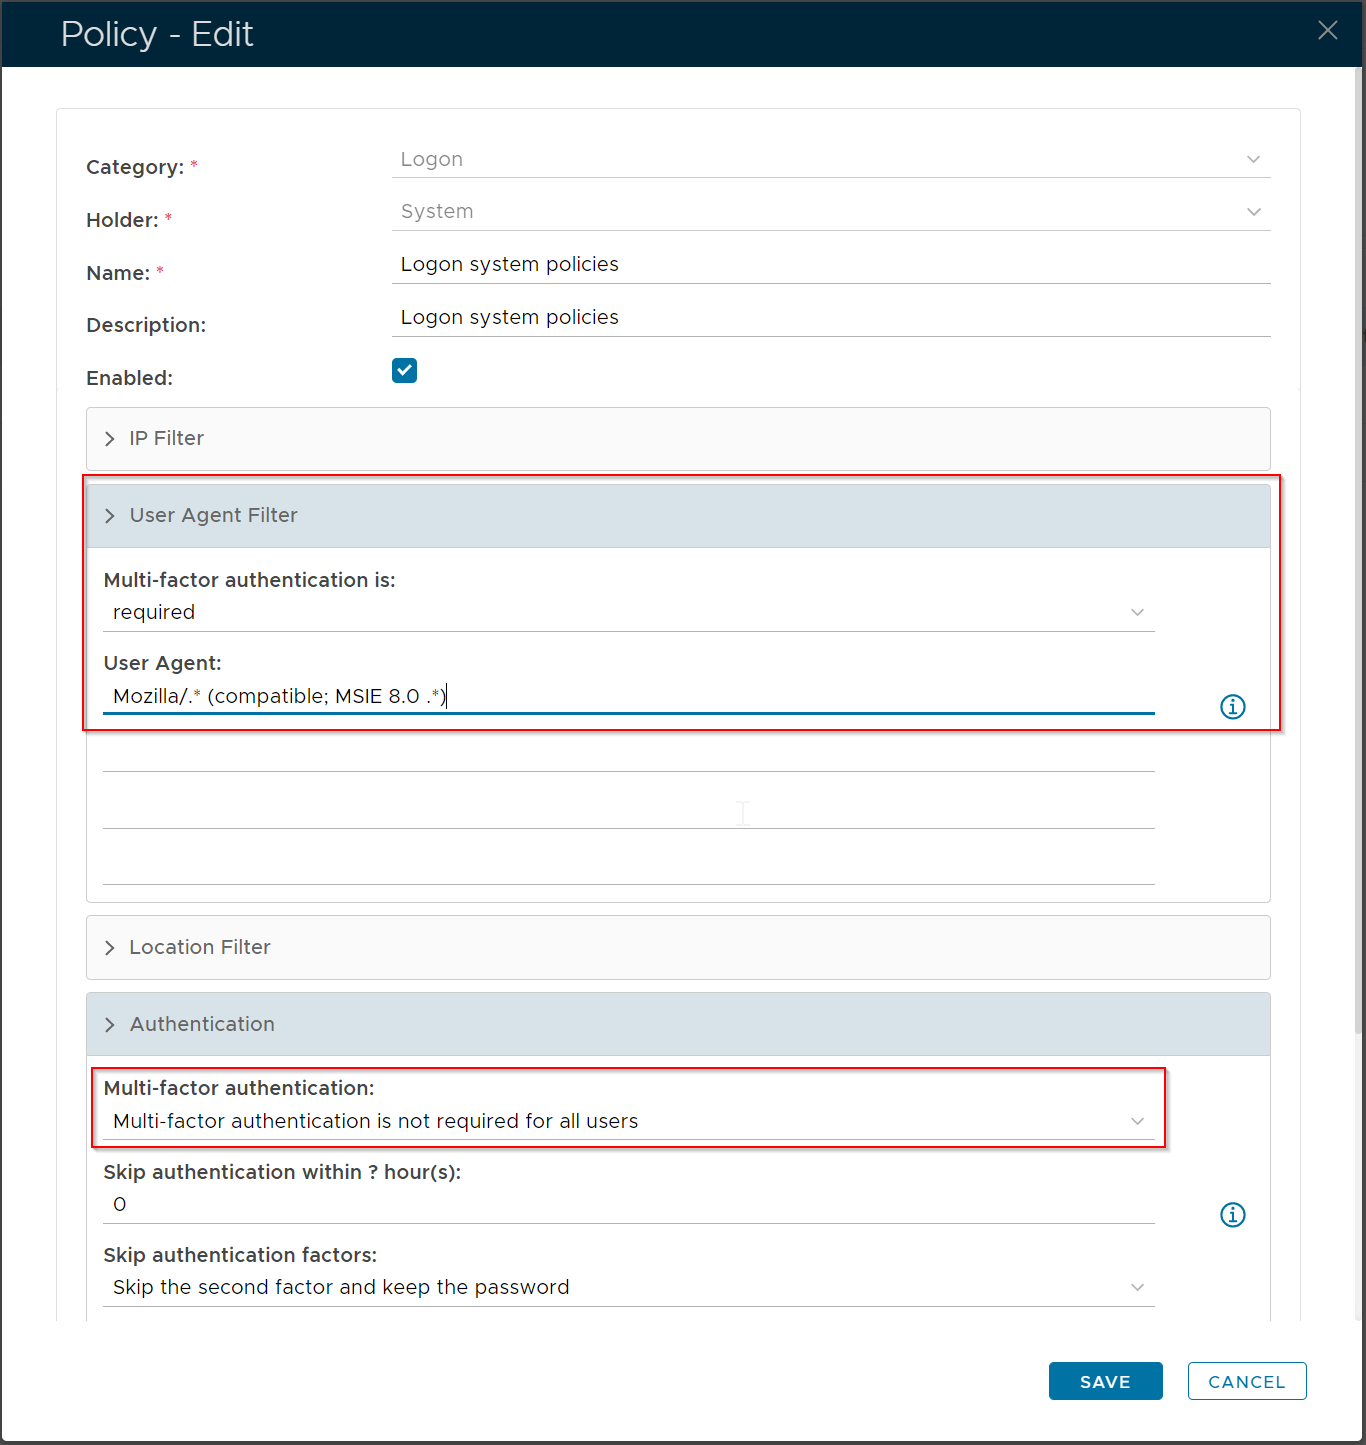Click into the Description text field
The height and width of the screenshot is (1445, 1366).
pos(830,318)
